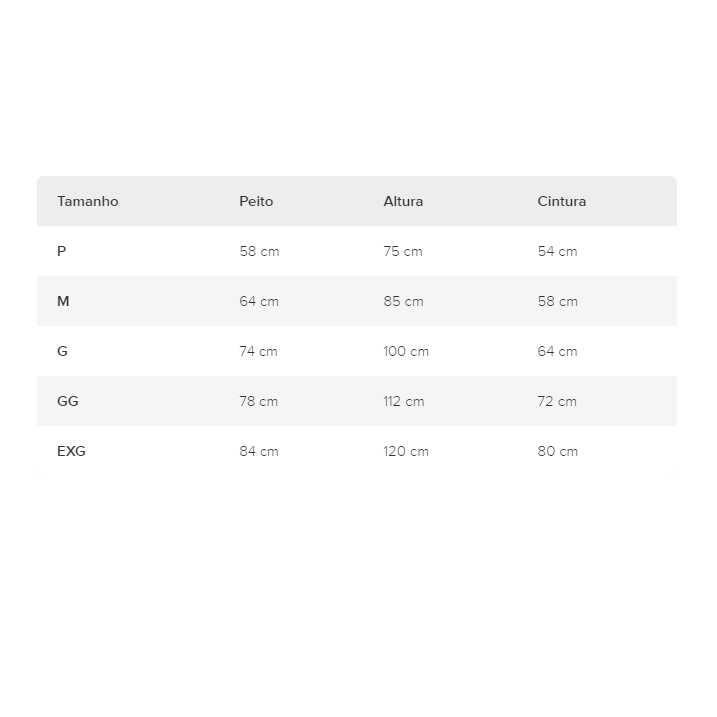Select the P size row label
Screen dimensions: 717x717
point(61,251)
